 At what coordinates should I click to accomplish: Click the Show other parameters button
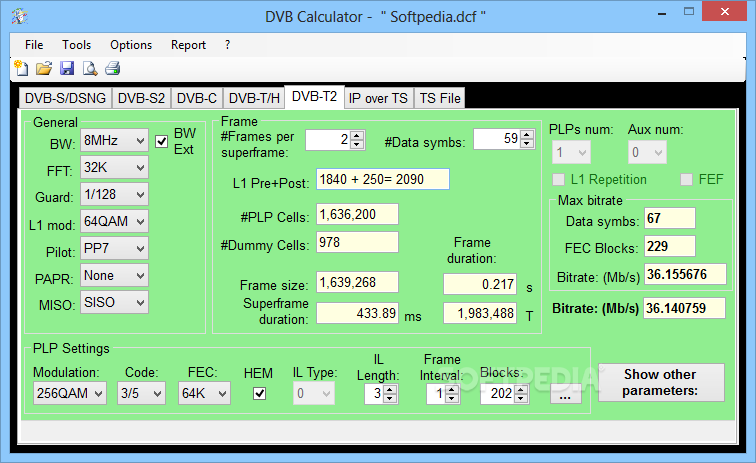click(x=661, y=382)
